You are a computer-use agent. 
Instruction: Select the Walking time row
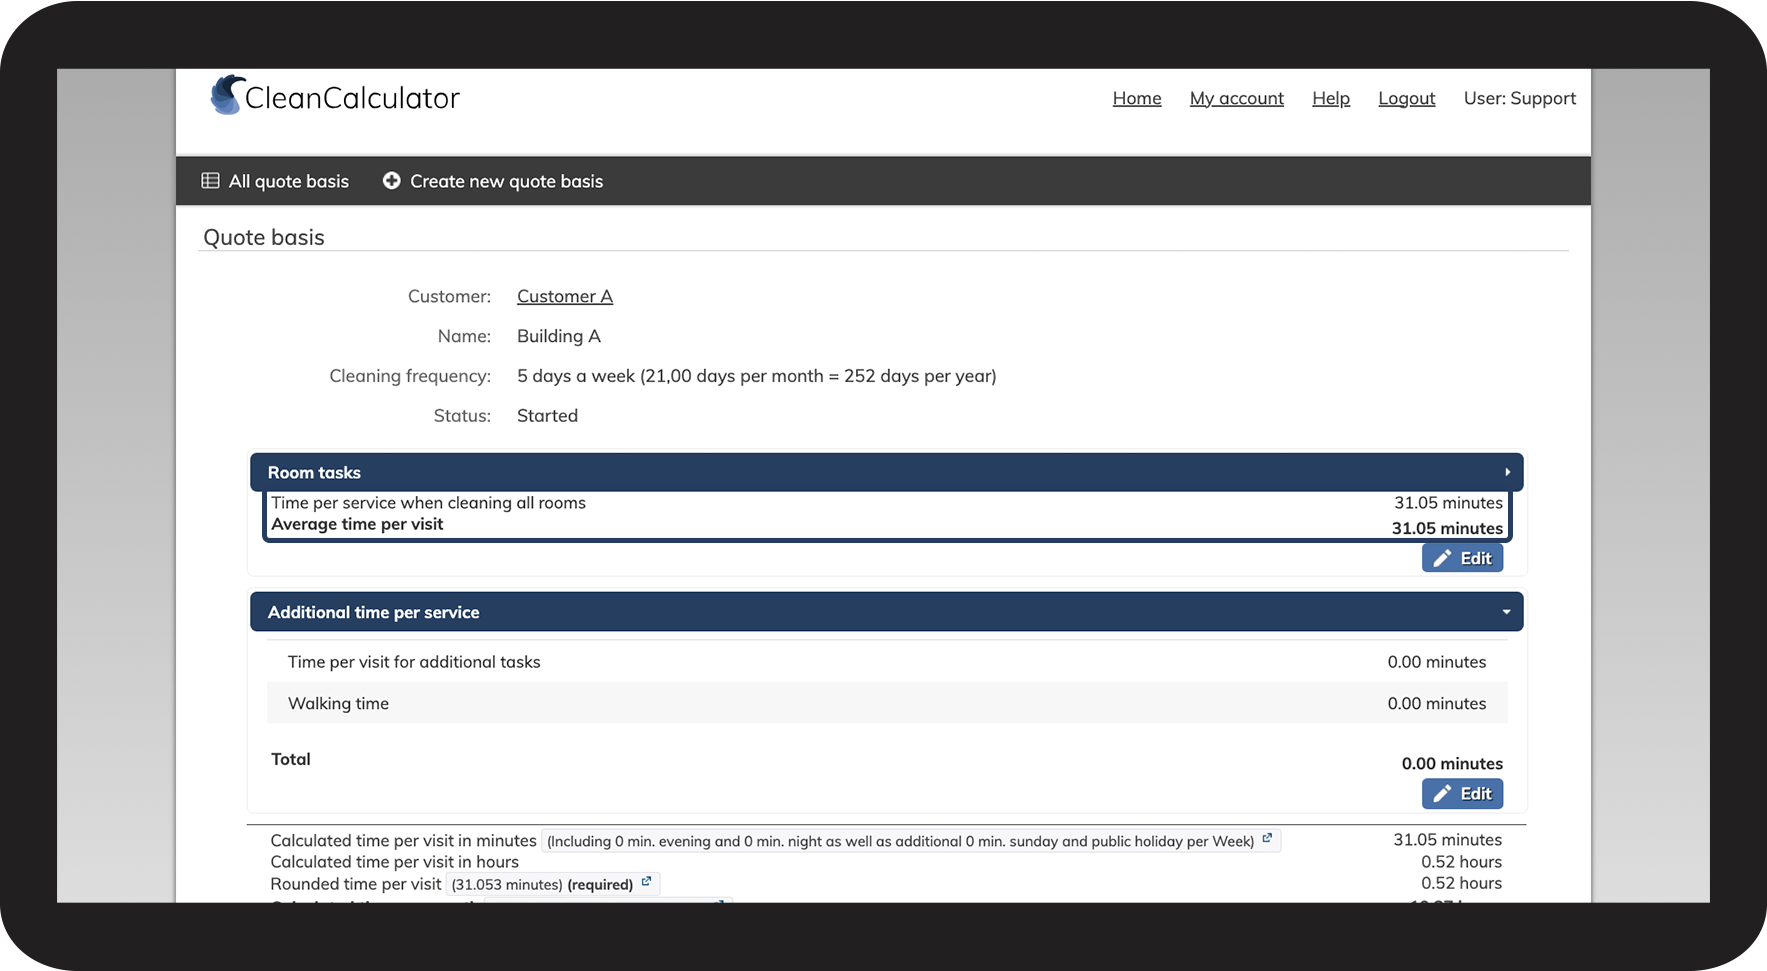click(x=886, y=703)
